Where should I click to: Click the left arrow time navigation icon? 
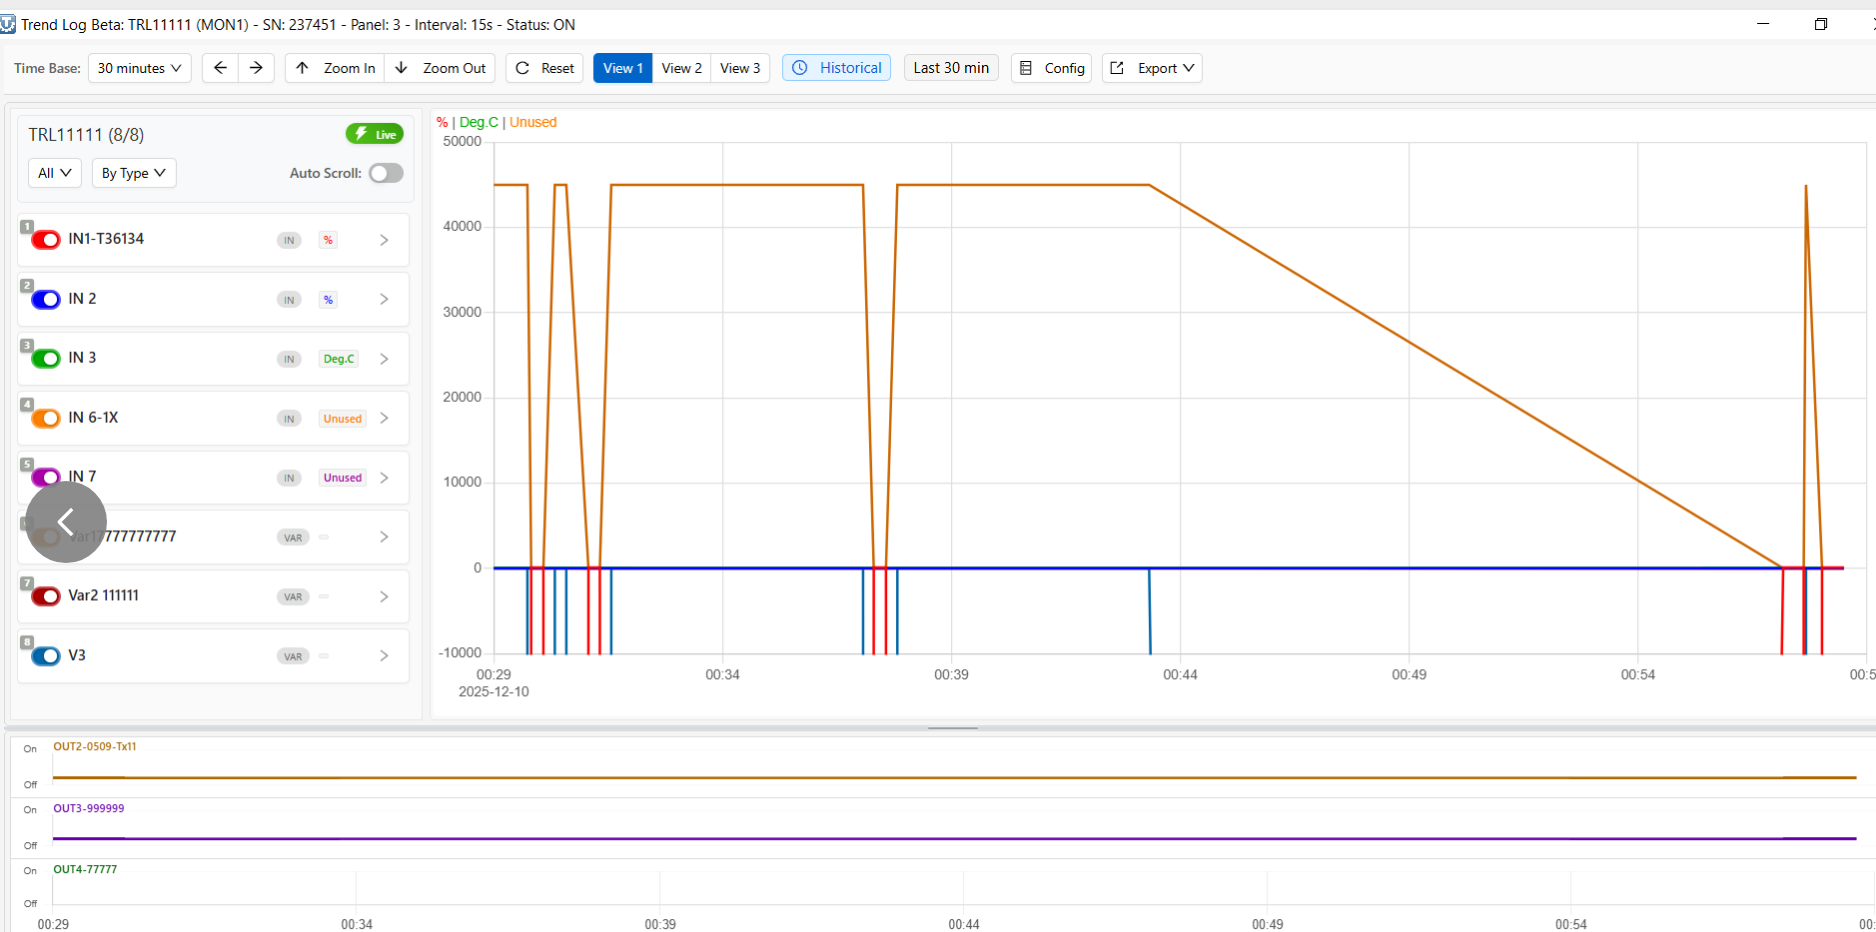pyautogui.click(x=220, y=68)
